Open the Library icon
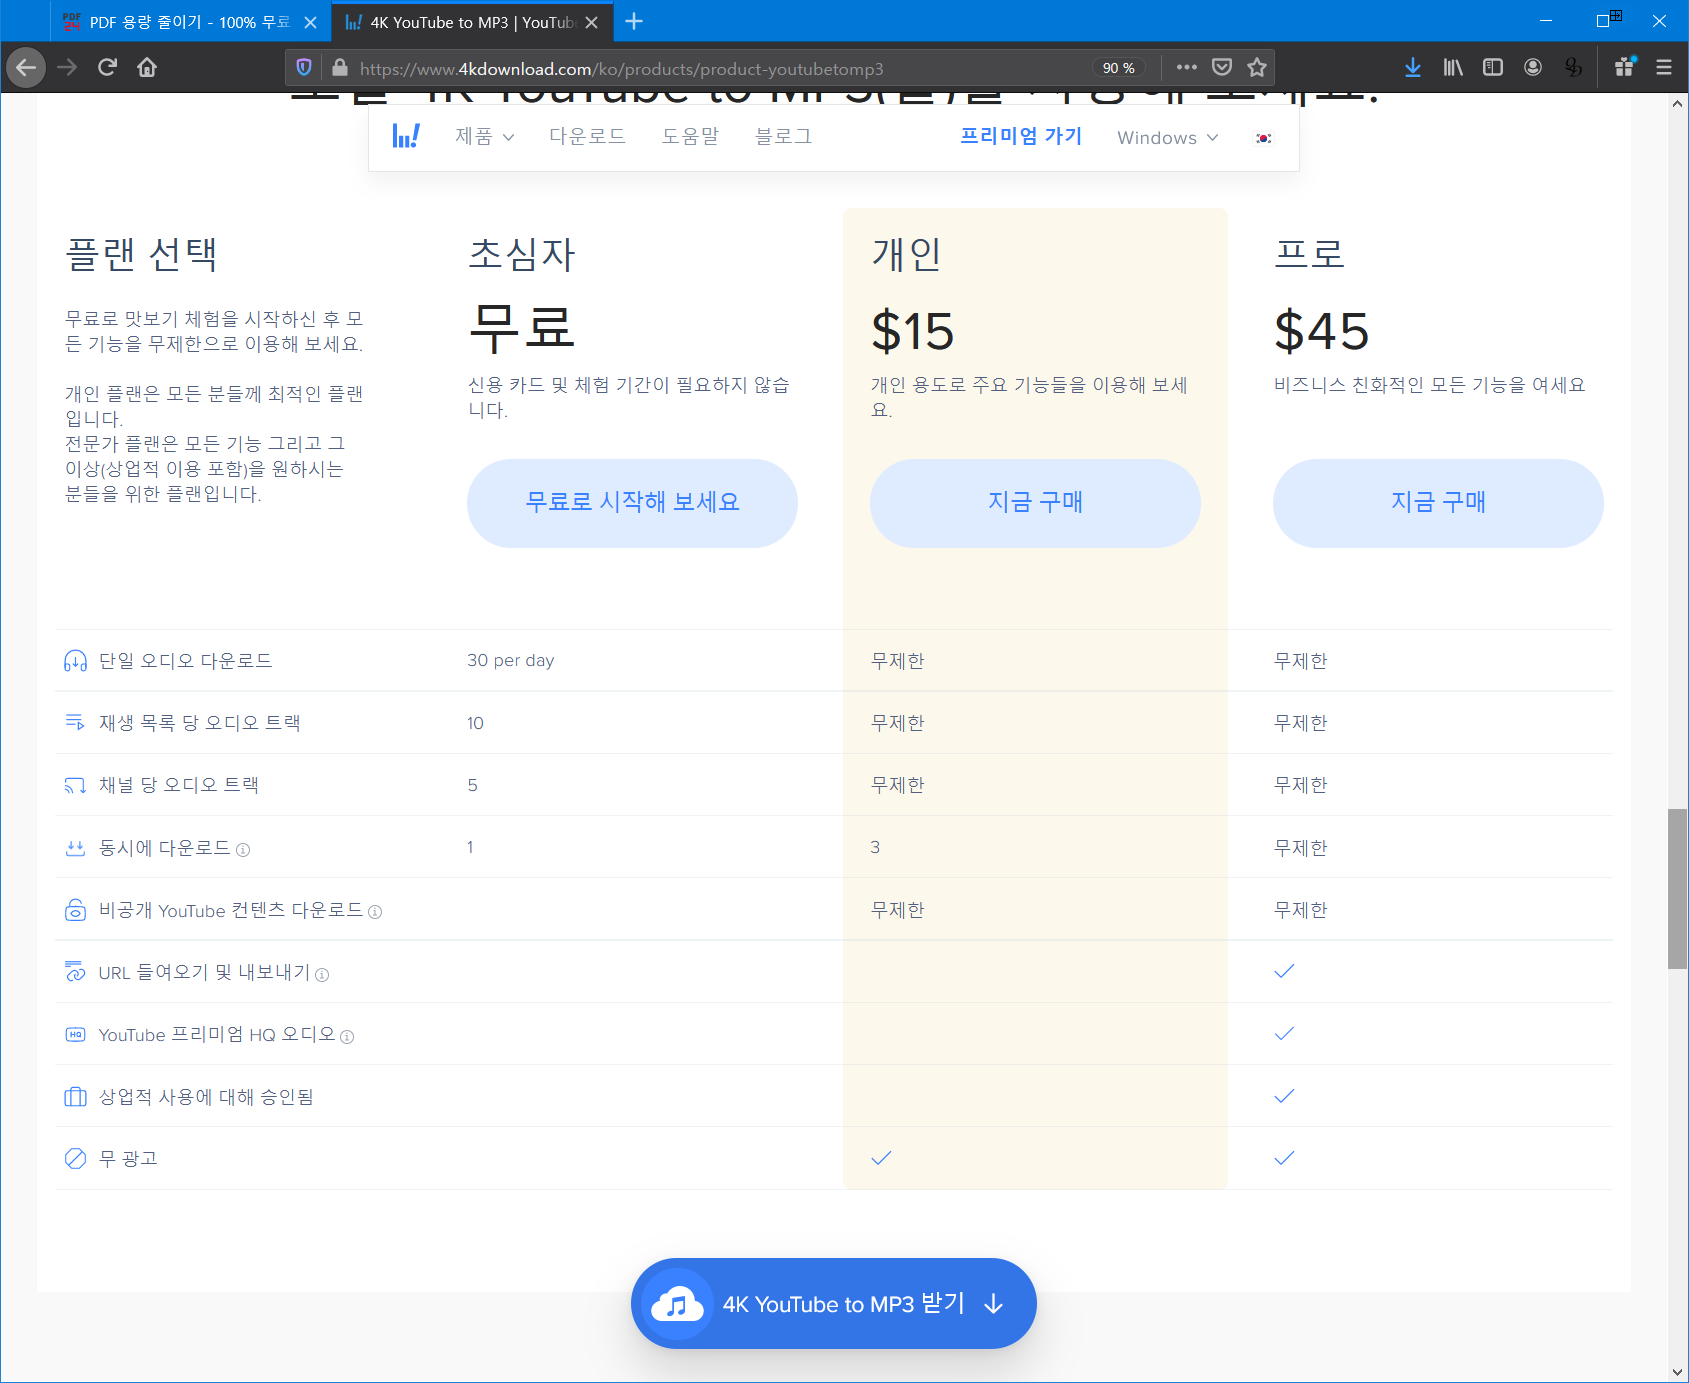 click(x=1453, y=67)
